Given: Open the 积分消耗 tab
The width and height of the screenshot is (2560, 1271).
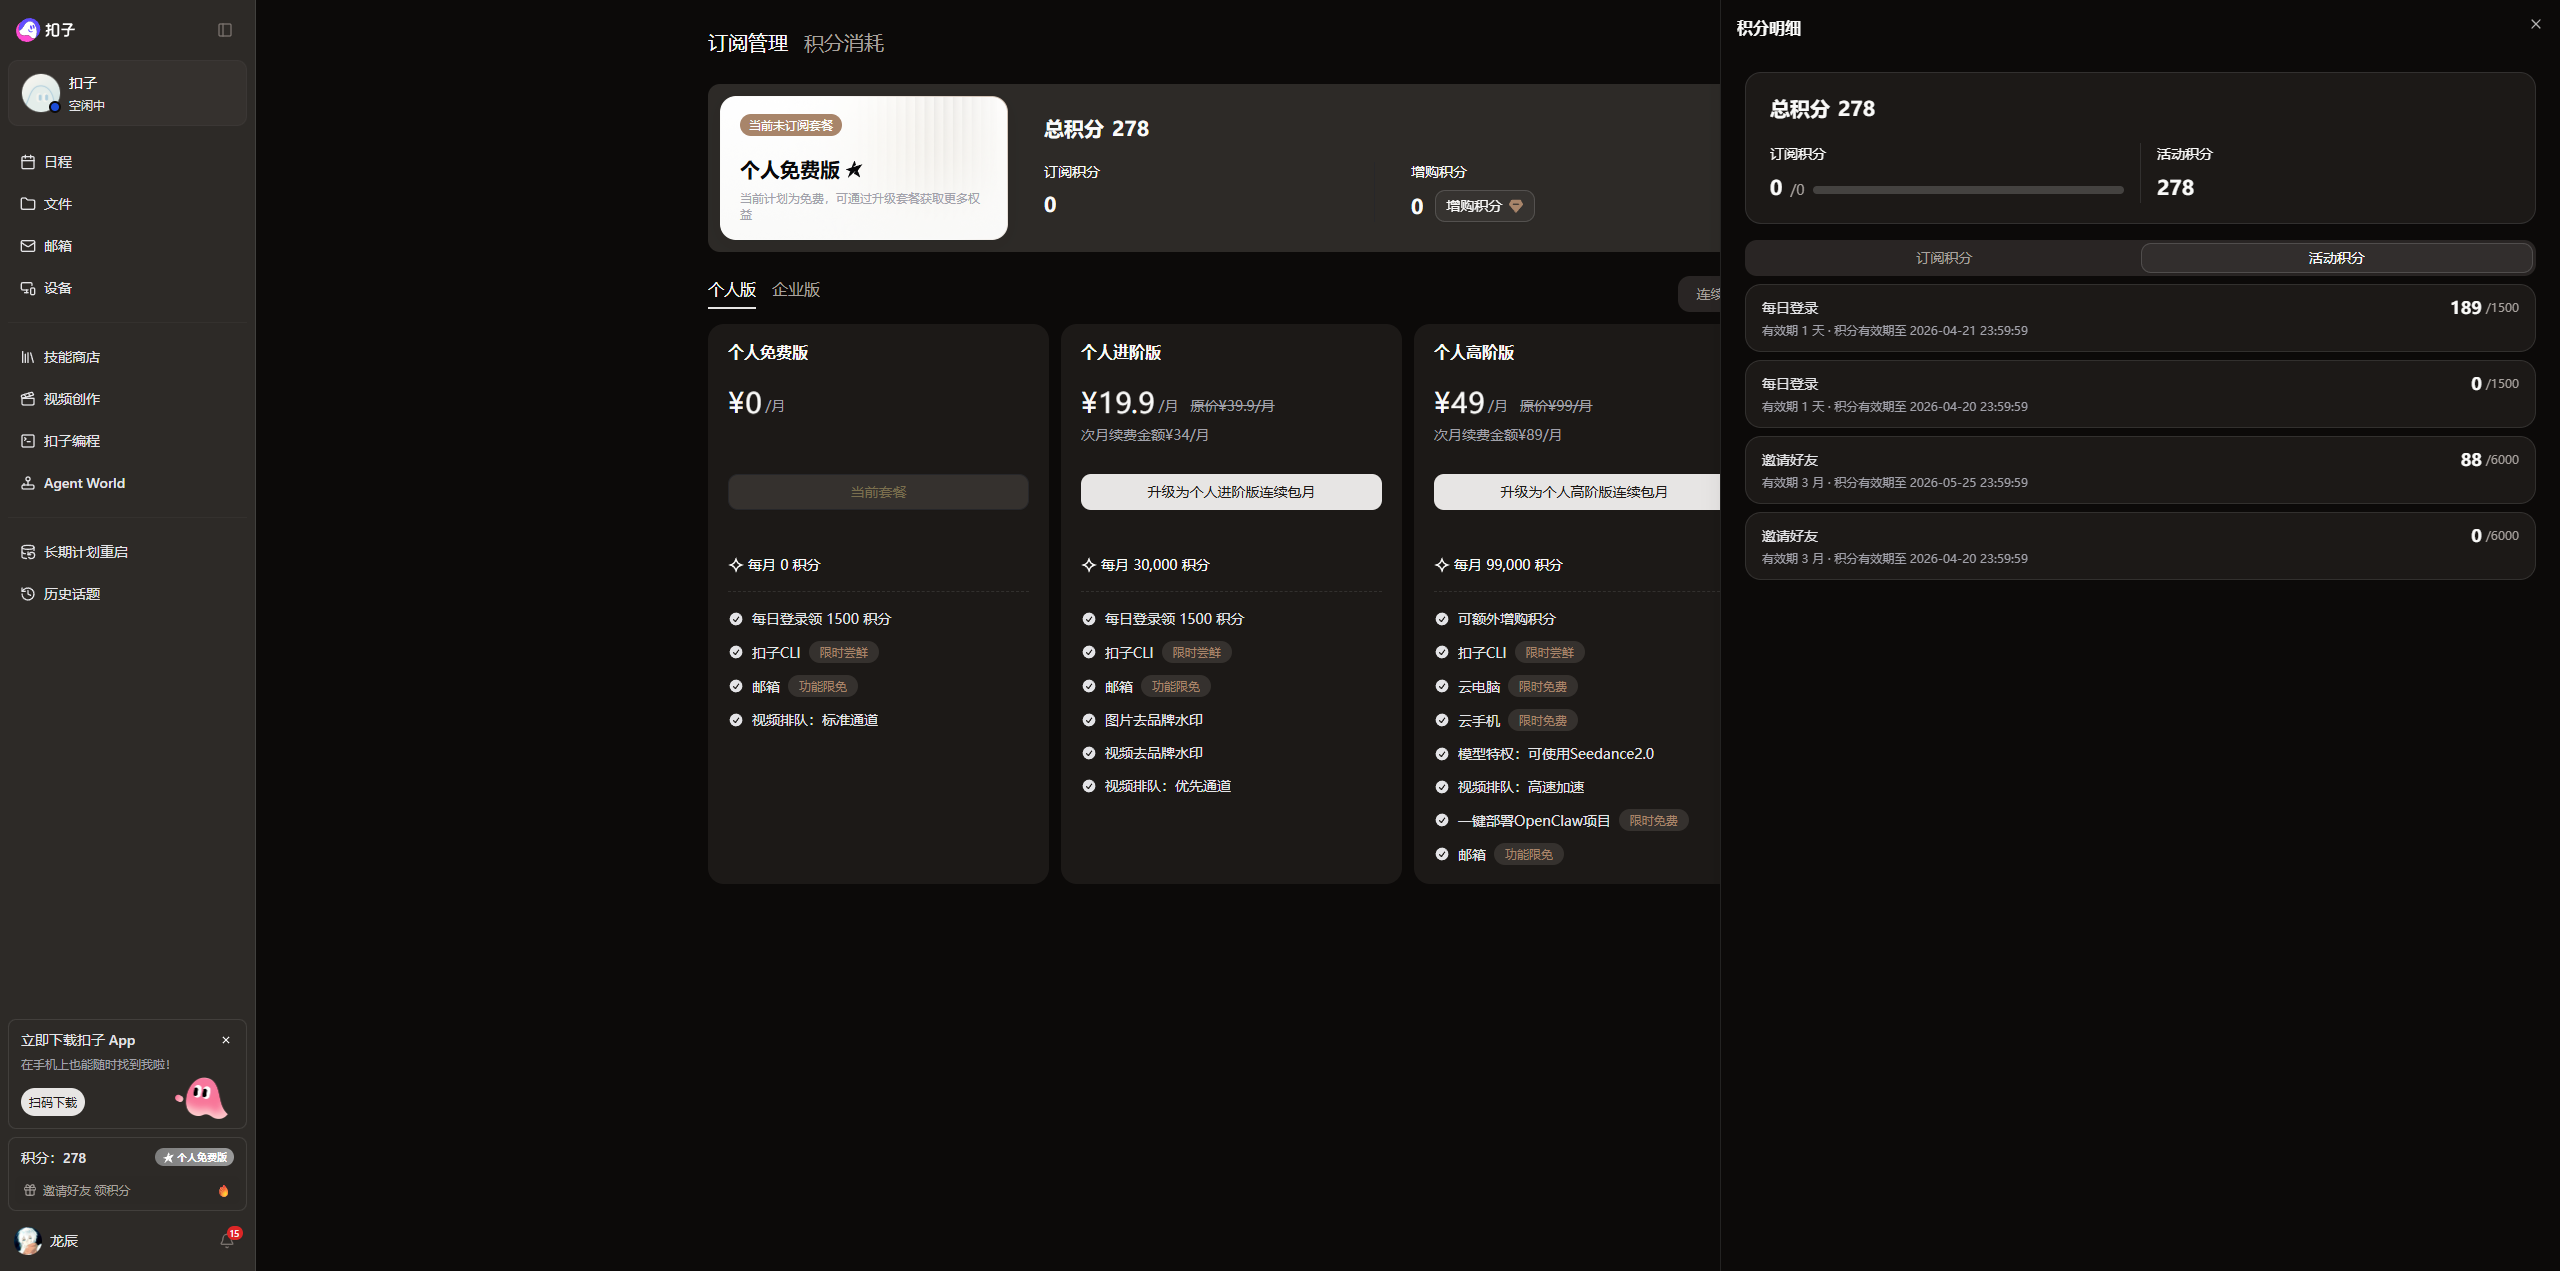Looking at the screenshot, I should click(x=843, y=43).
